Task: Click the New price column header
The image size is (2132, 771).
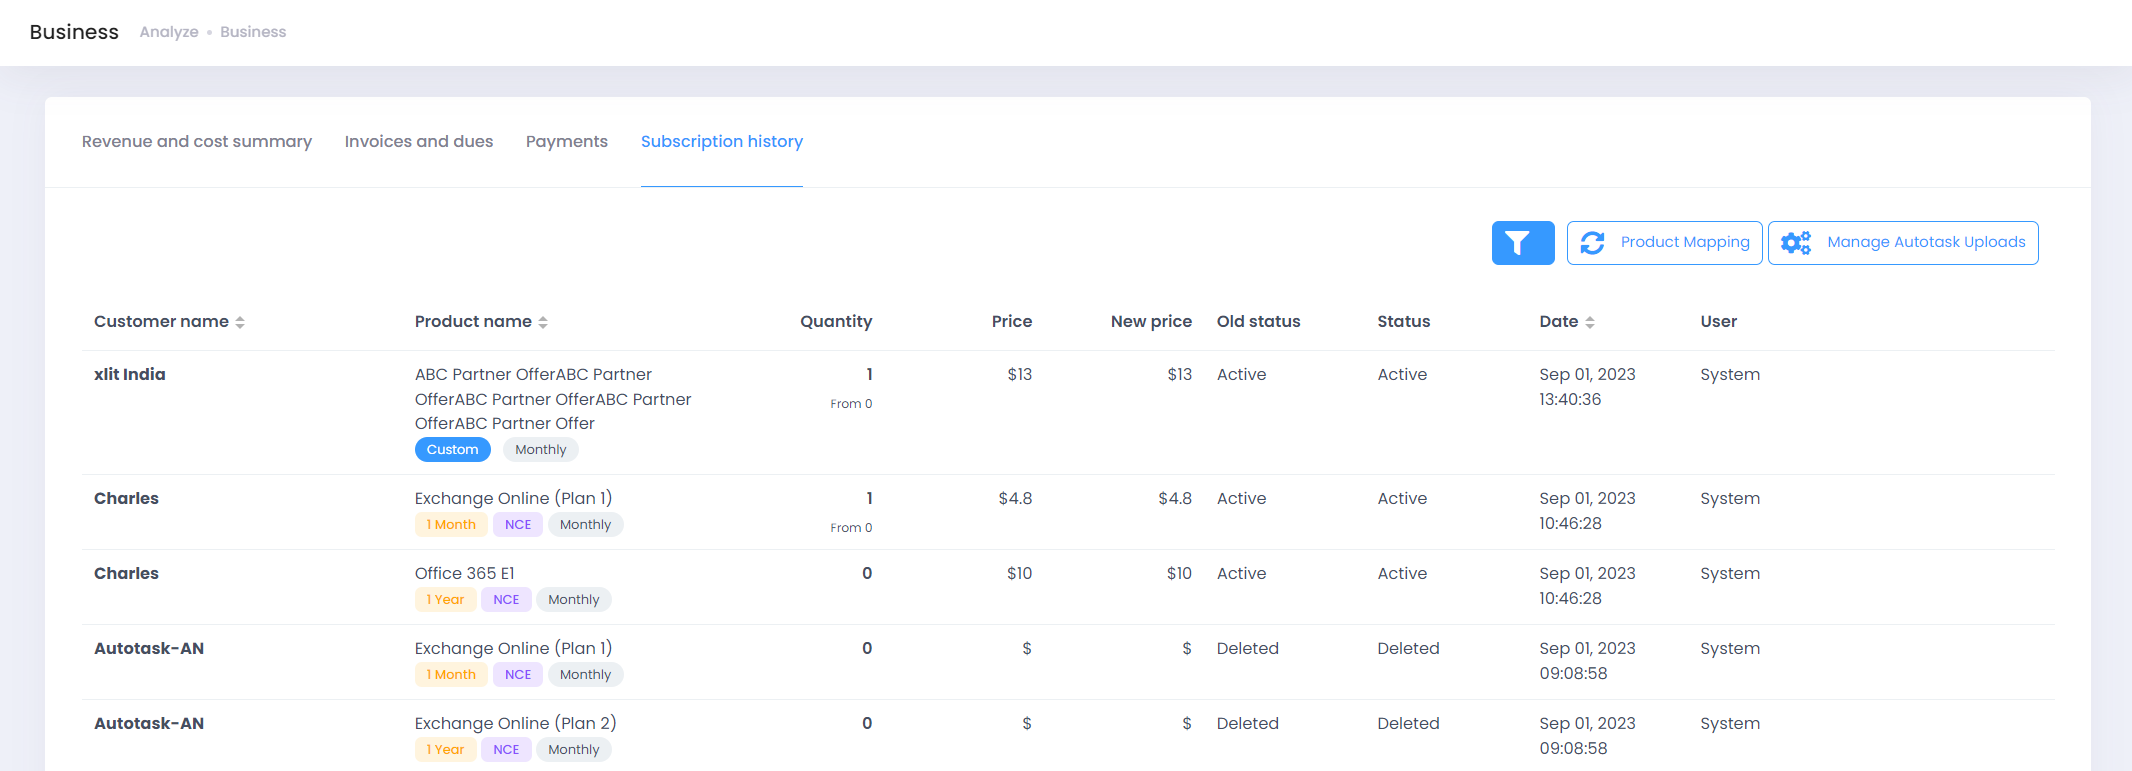Action: coord(1151,322)
